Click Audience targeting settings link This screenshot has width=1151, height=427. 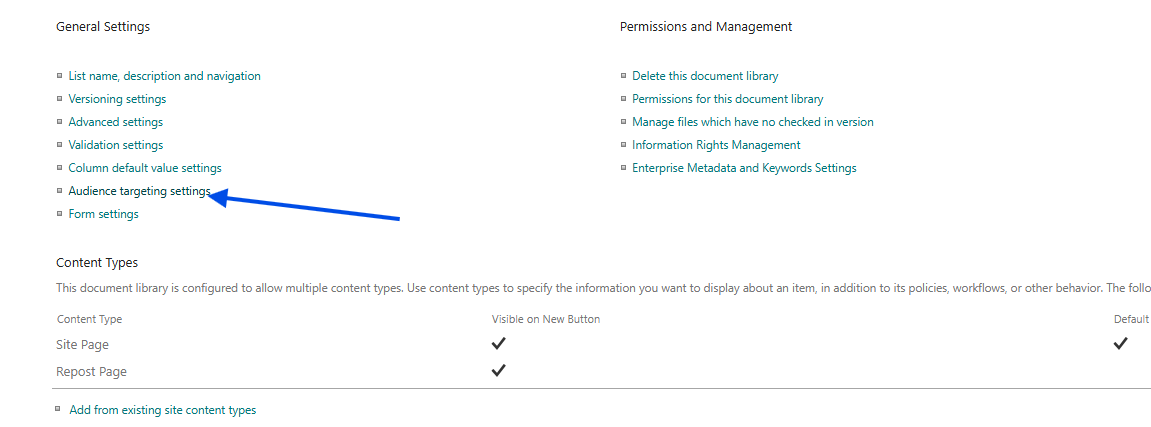coord(139,191)
